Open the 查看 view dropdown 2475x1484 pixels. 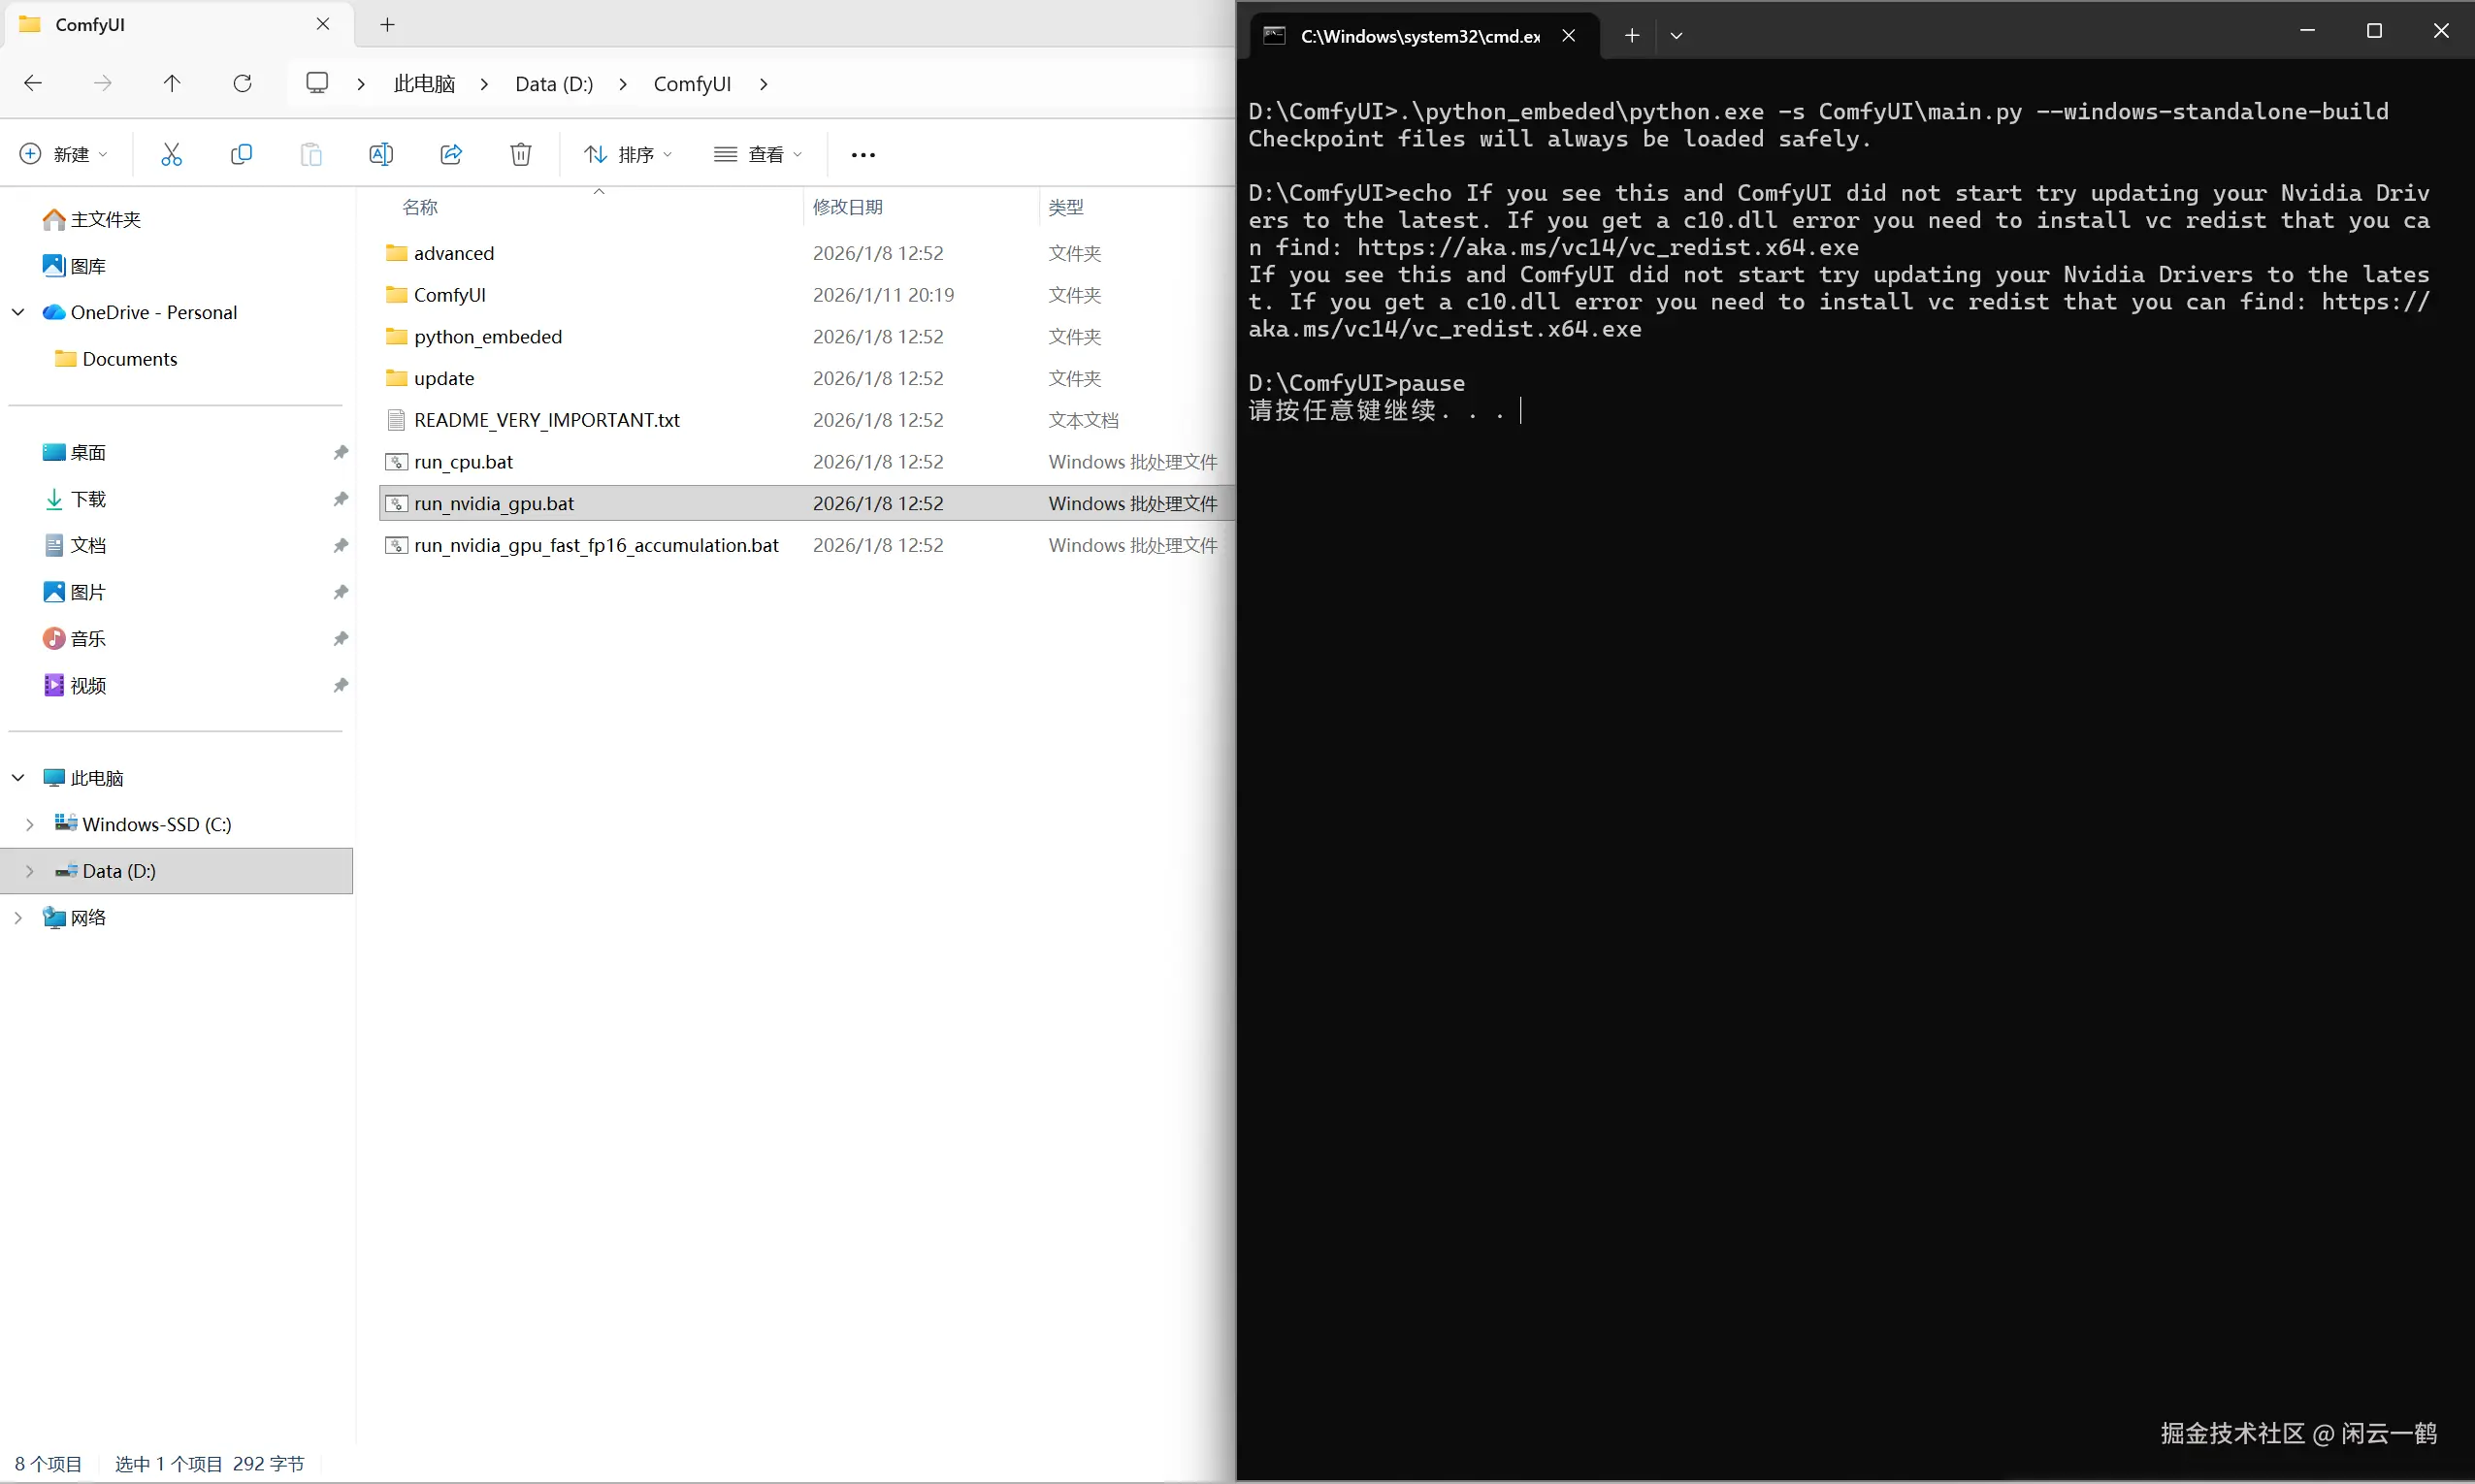(x=758, y=154)
